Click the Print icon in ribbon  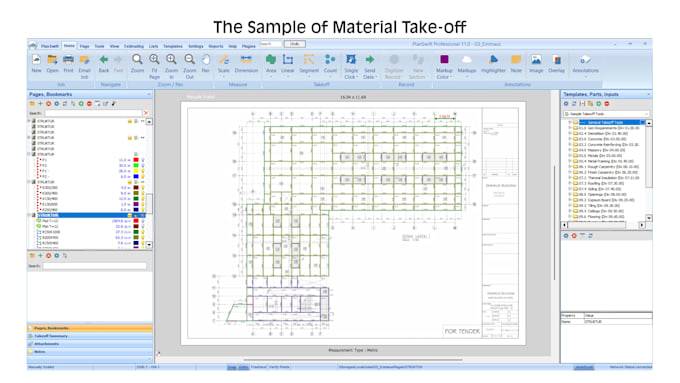[68, 59]
